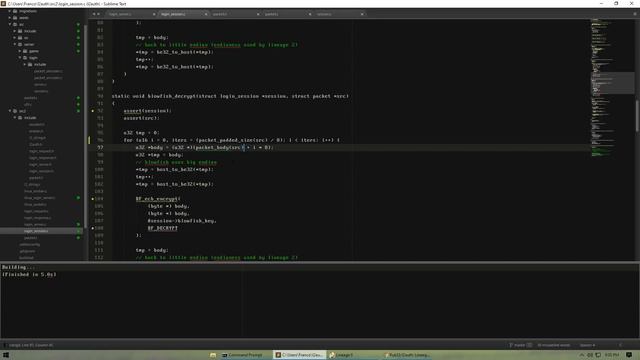Open packet.c below login_session.c in sidebar

pos(31,238)
